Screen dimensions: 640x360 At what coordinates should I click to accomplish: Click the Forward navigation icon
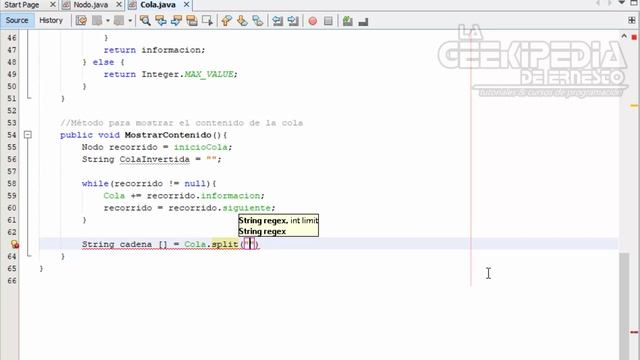pyautogui.click(x=119, y=20)
